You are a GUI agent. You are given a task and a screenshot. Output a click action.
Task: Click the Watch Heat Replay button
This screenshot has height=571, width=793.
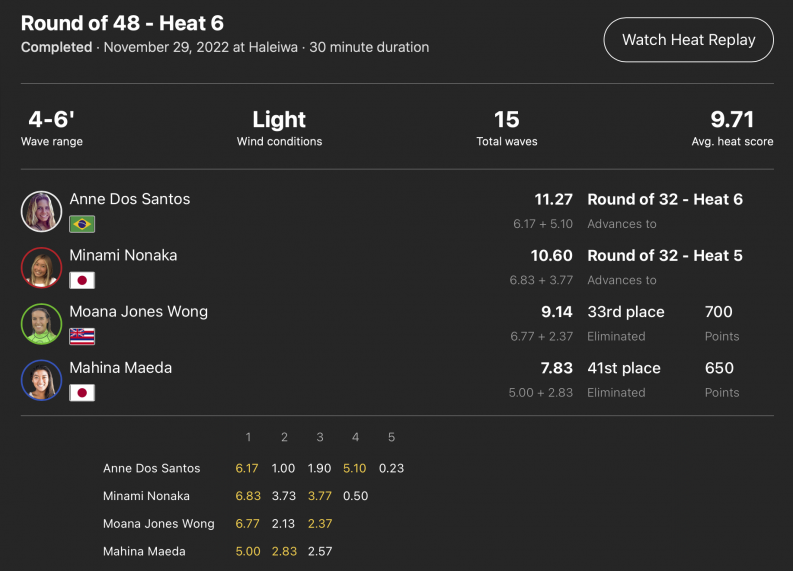688,40
